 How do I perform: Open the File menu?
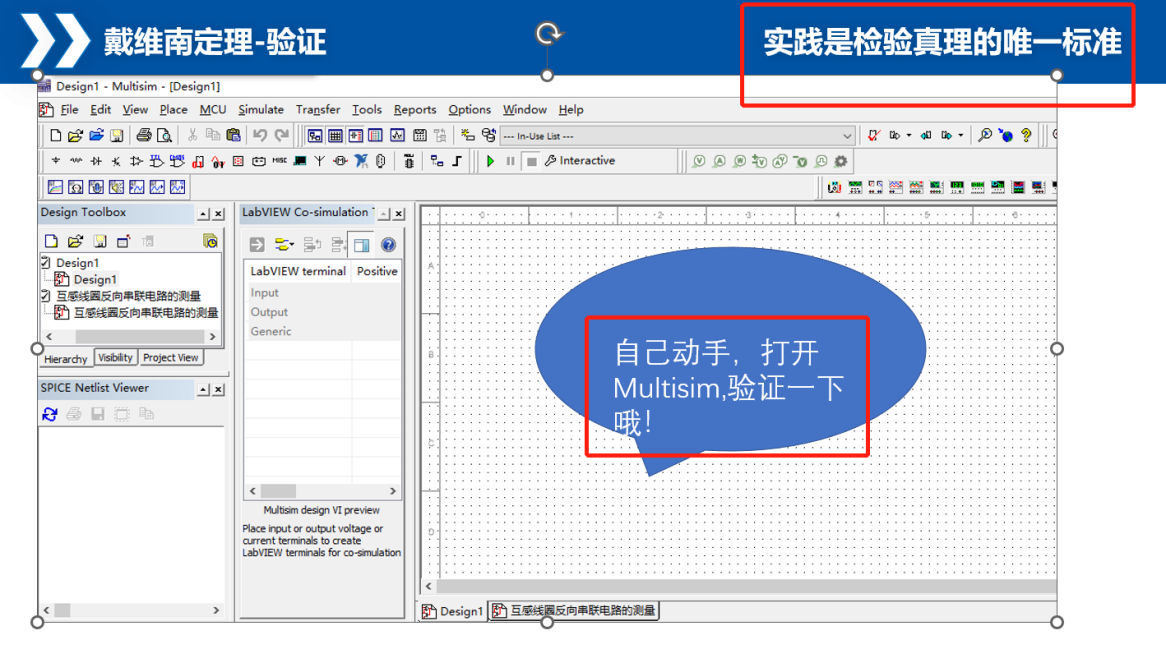[x=69, y=109]
